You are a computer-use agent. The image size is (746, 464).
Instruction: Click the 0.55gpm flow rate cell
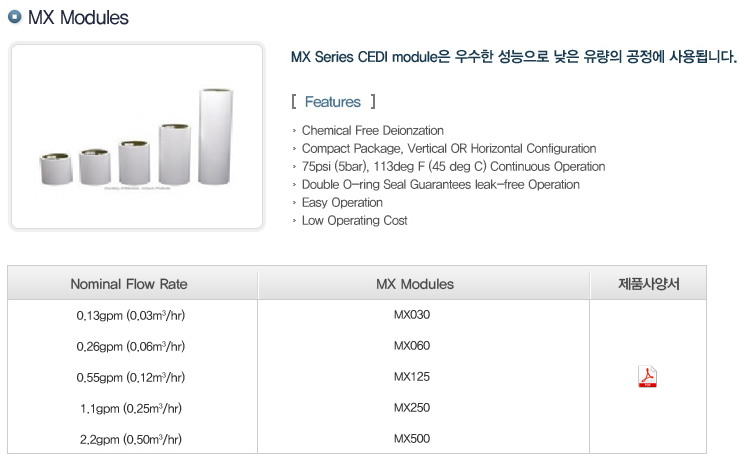point(131,377)
